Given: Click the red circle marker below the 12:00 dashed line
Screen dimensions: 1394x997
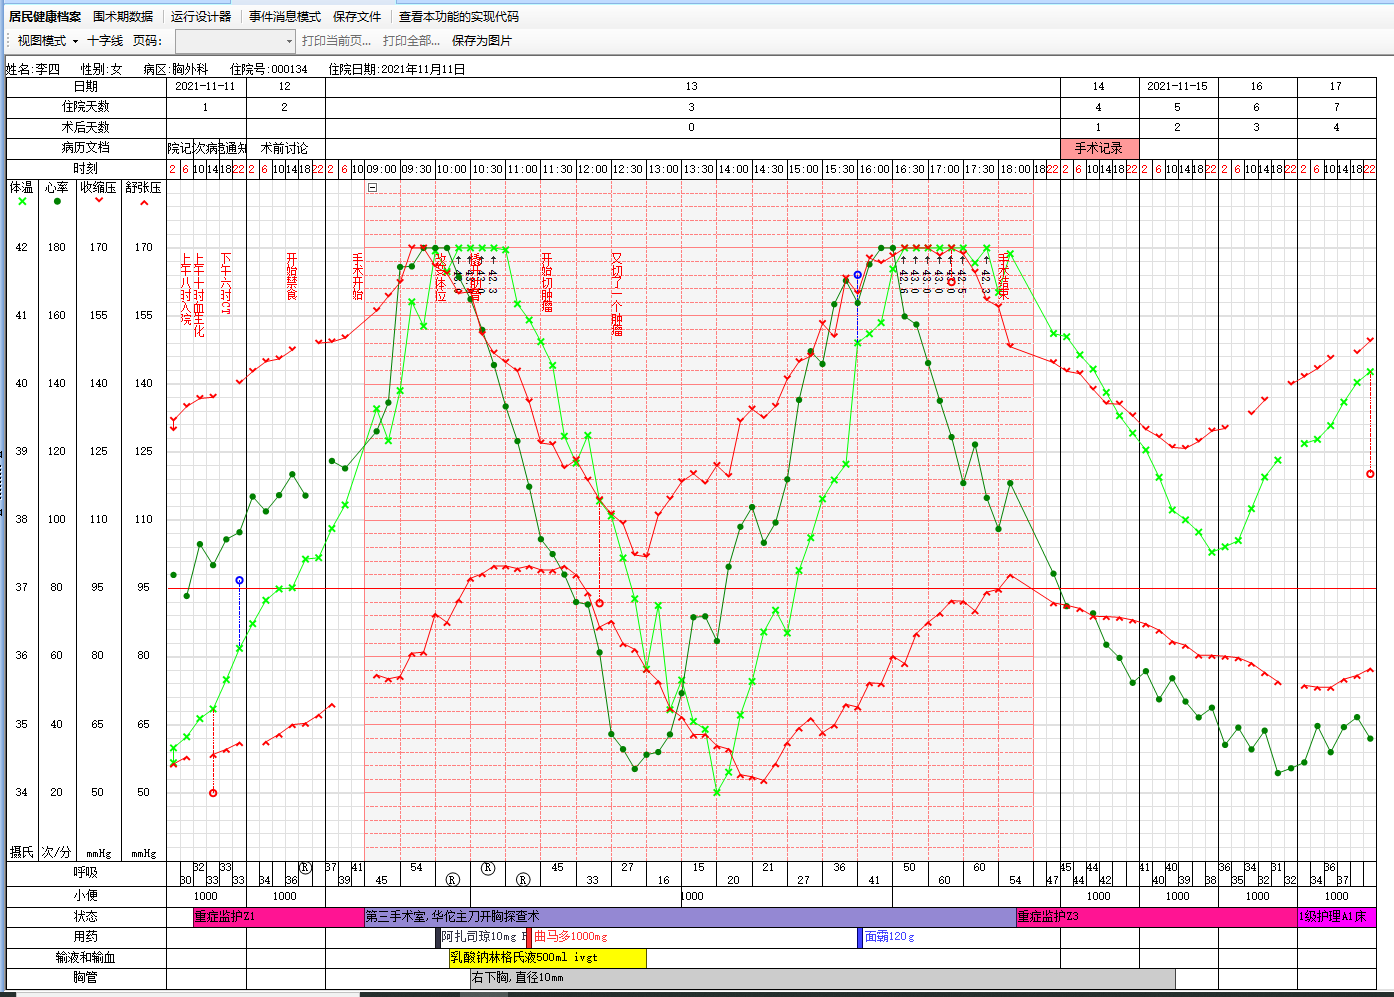Looking at the screenshot, I should 599,603.
